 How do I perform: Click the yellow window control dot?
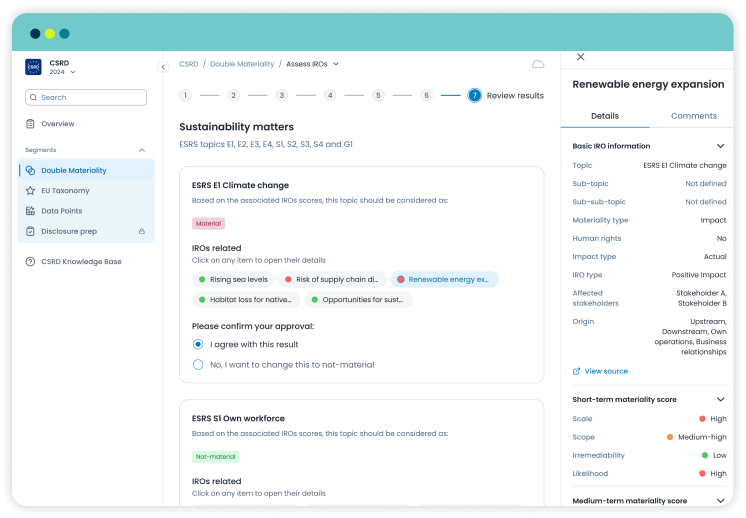tap(50, 34)
